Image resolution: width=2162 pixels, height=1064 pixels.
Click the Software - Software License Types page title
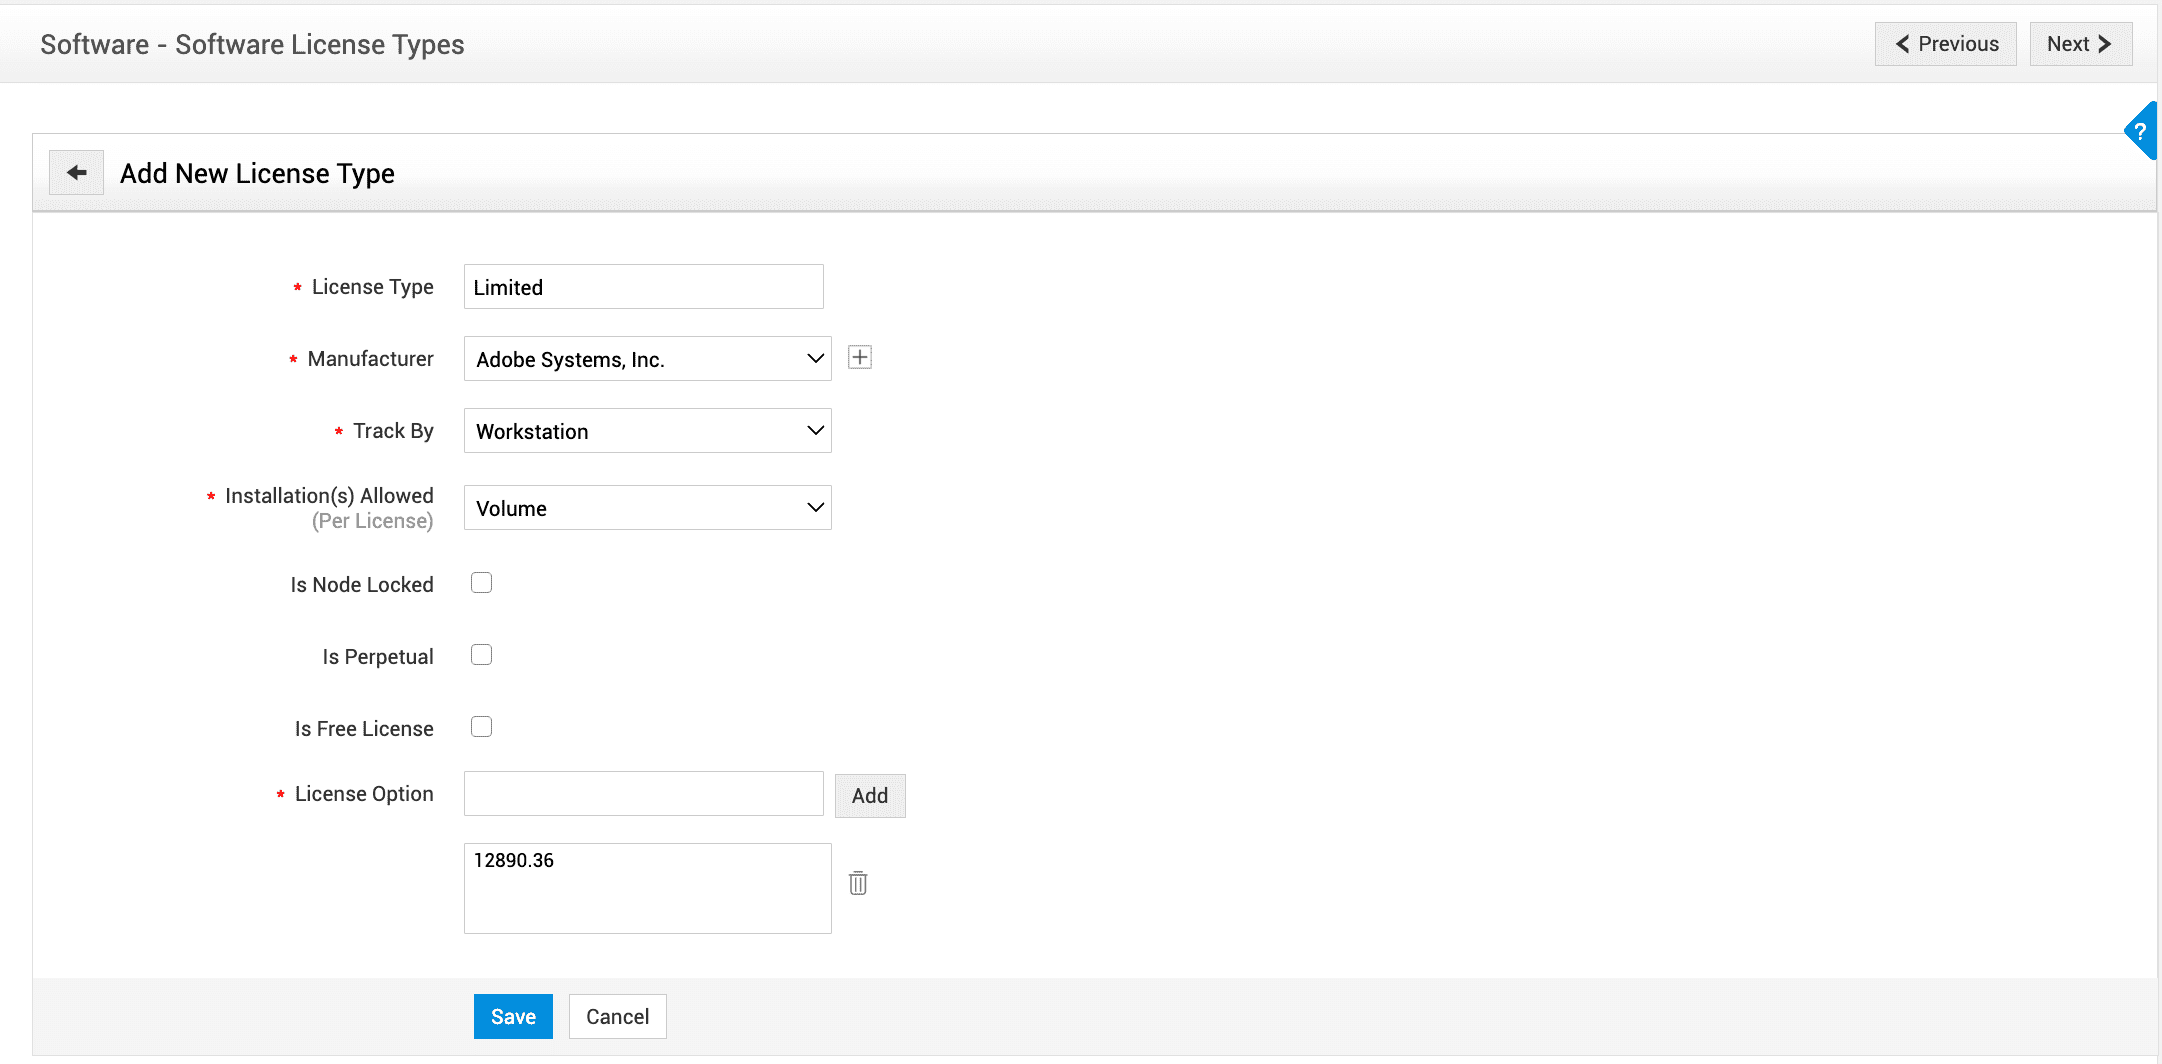click(252, 45)
